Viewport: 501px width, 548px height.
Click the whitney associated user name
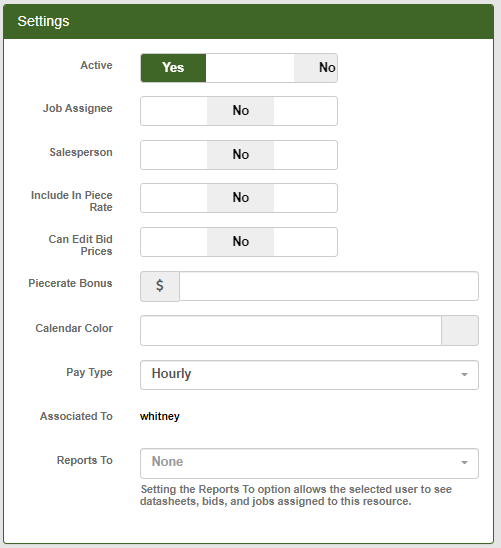point(160,417)
